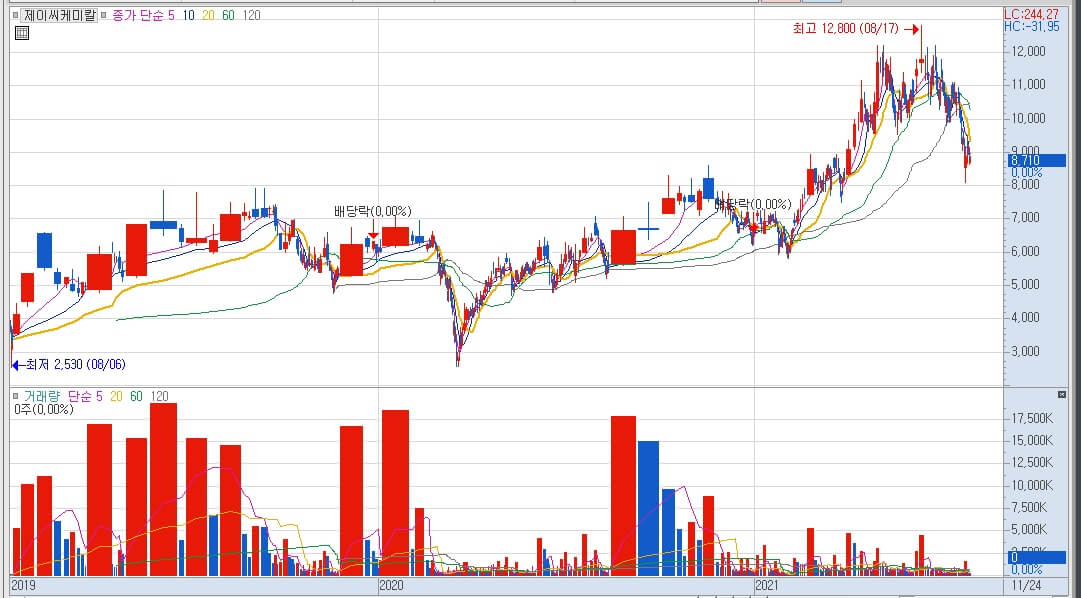Image resolution: width=1081 pixels, height=598 pixels.
Task: Click the 거래량 volume indicator label
Action: point(42,397)
